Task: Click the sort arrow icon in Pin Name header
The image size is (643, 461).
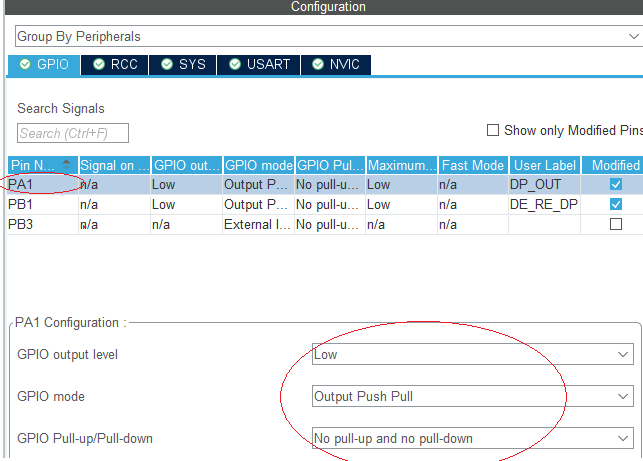Action: (67, 164)
